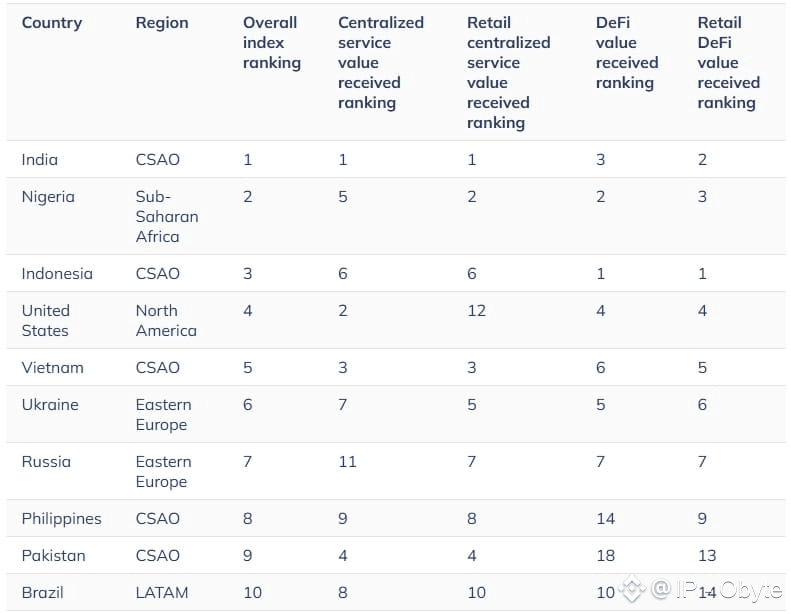Select the Nigeria country cell

click(x=48, y=196)
